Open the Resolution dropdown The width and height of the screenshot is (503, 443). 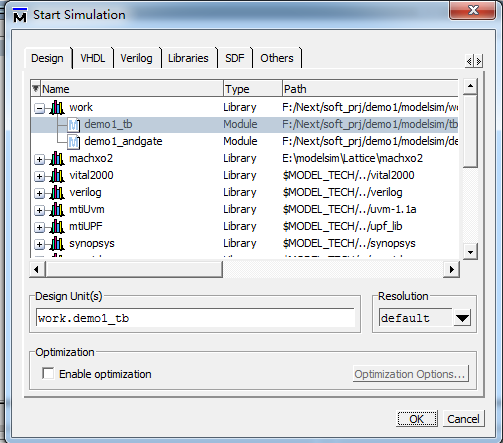462,318
